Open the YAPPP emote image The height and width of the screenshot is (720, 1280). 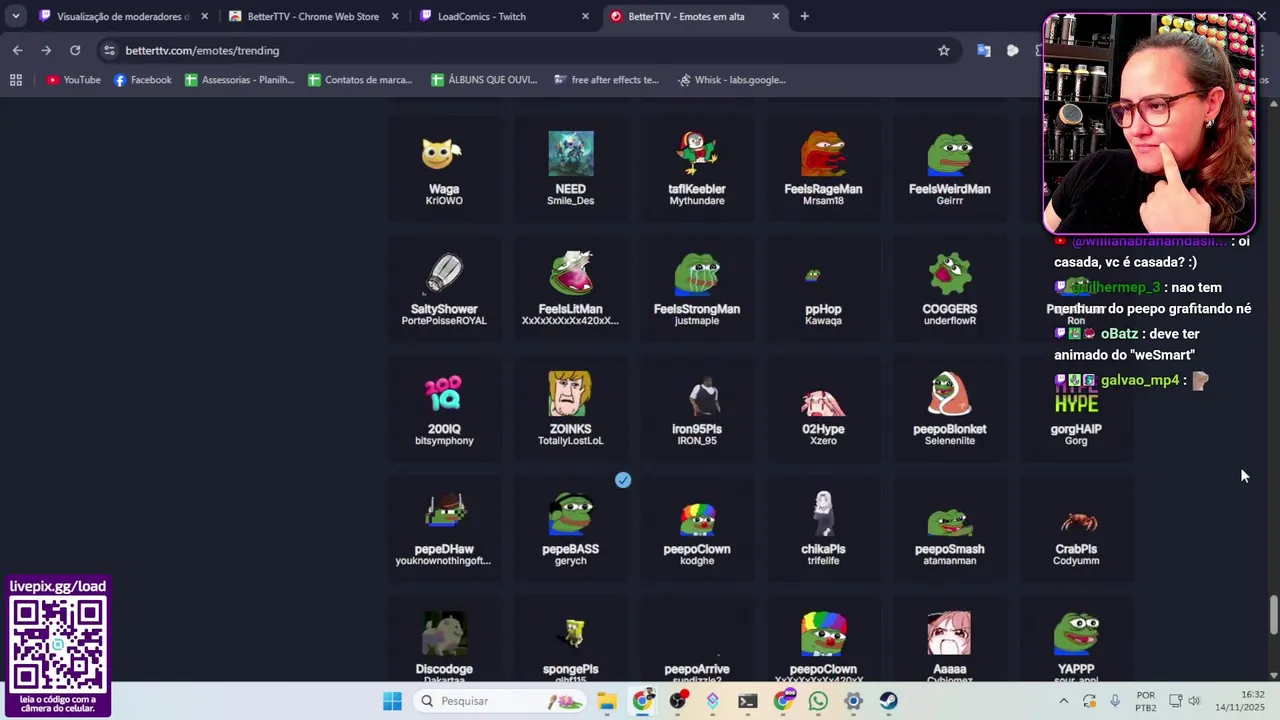click(x=1076, y=633)
